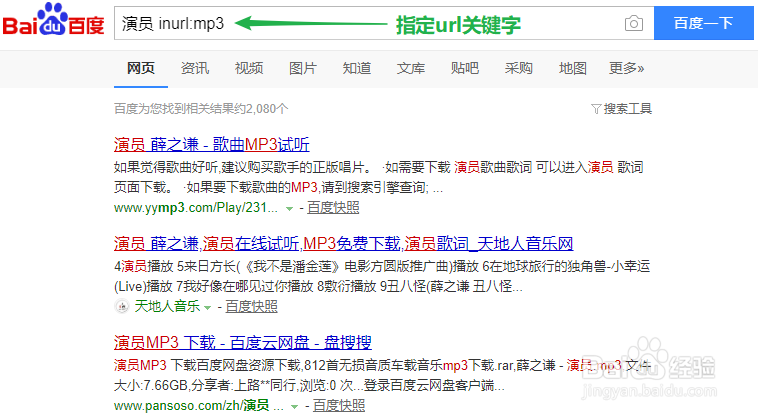Viewport: 758px width, 418px height.
Task: Open 百度快照 for pansoso result
Action: click(x=339, y=405)
